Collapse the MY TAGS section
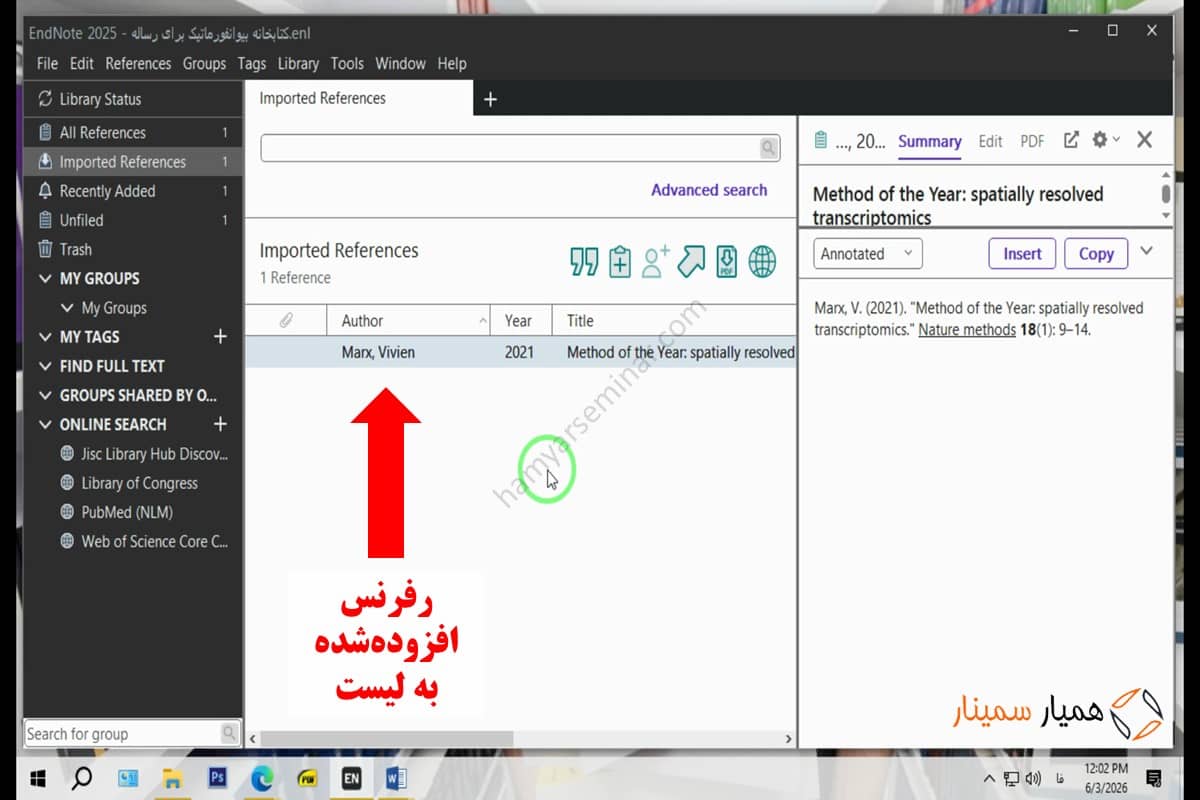 [45, 337]
